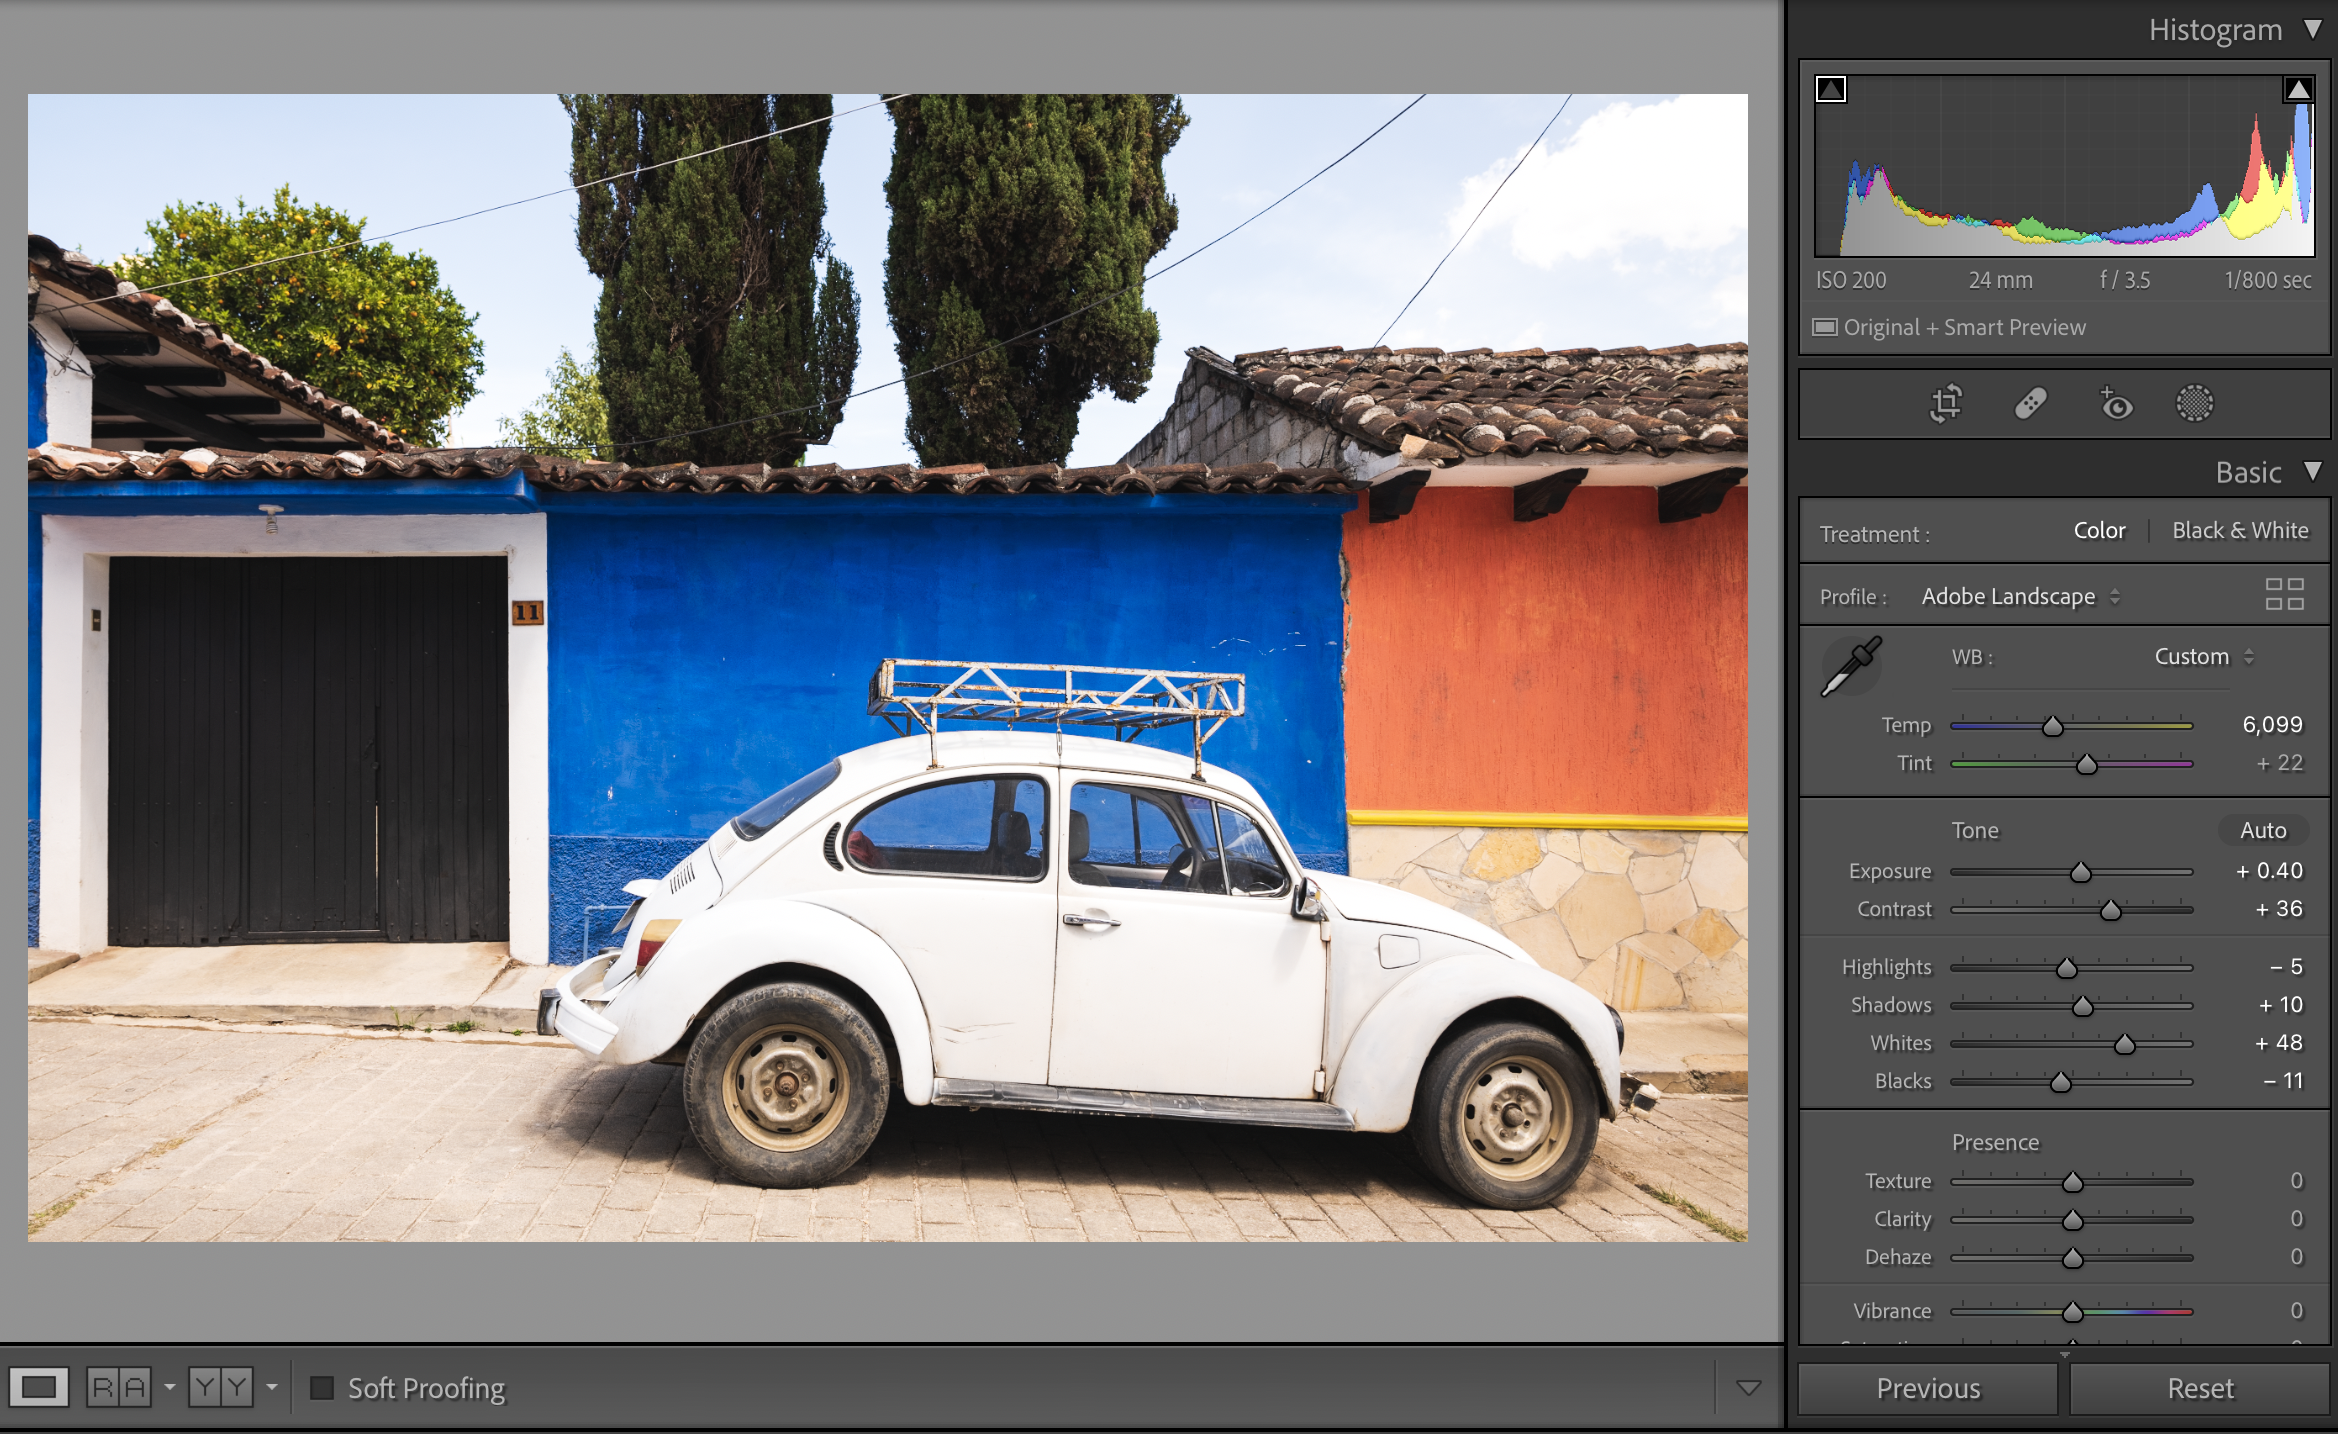The height and width of the screenshot is (1434, 2338).
Task: Select the Crop Overlay tool
Action: [x=1945, y=404]
